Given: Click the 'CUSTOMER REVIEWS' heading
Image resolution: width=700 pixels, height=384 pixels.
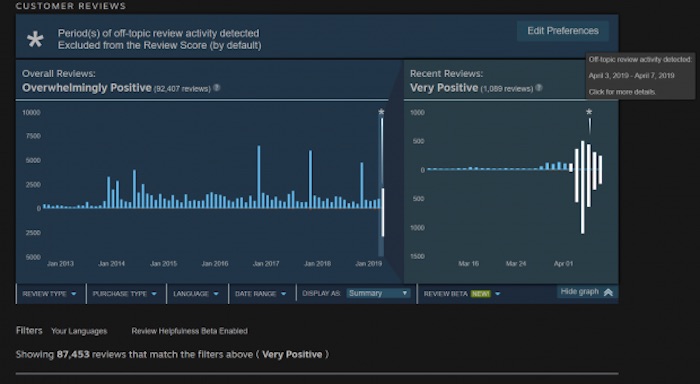Looking at the screenshot, I should [71, 6].
